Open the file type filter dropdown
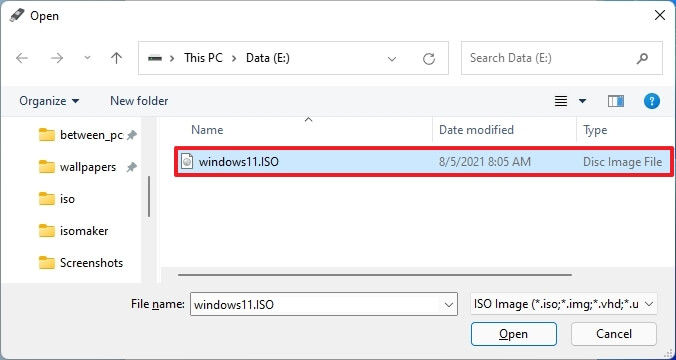Viewport: 676px width, 360px height. click(x=564, y=304)
